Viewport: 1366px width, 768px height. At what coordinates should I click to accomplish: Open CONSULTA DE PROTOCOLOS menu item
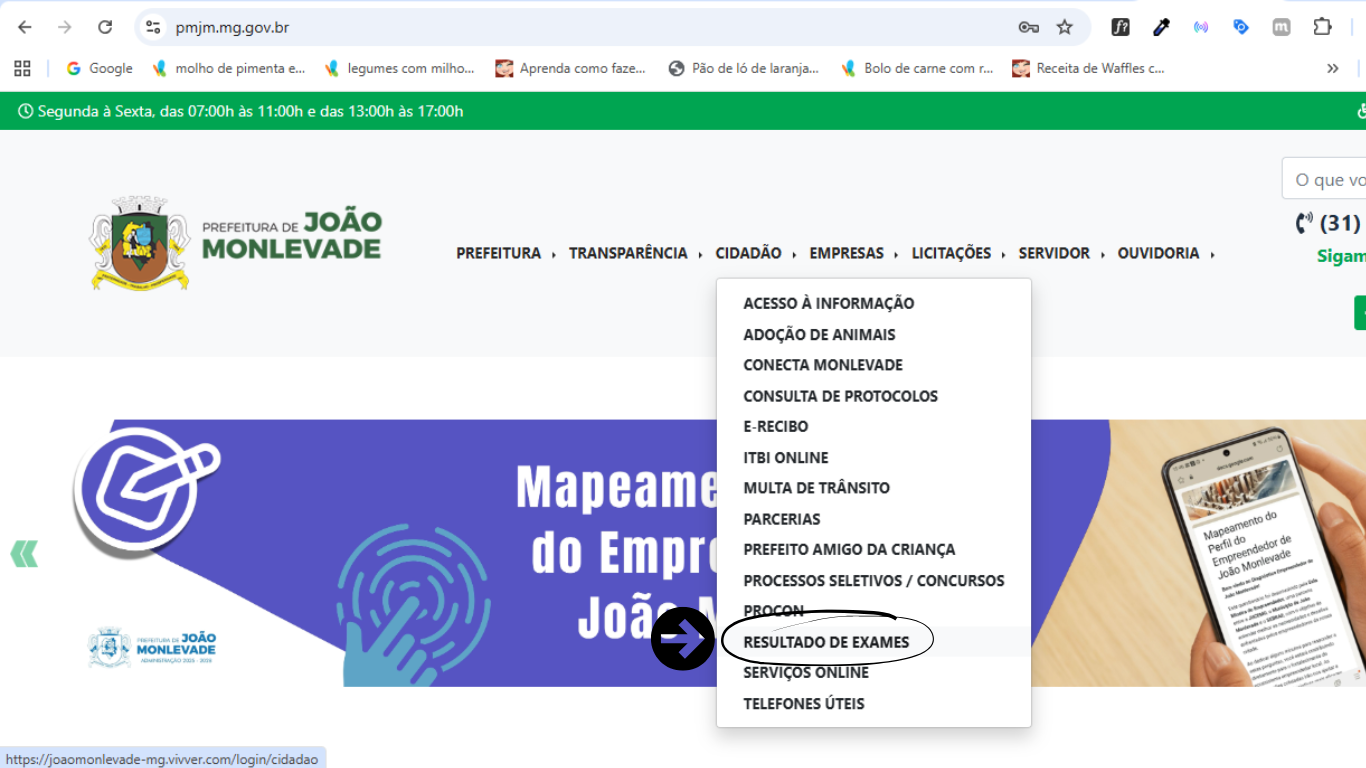tap(840, 396)
